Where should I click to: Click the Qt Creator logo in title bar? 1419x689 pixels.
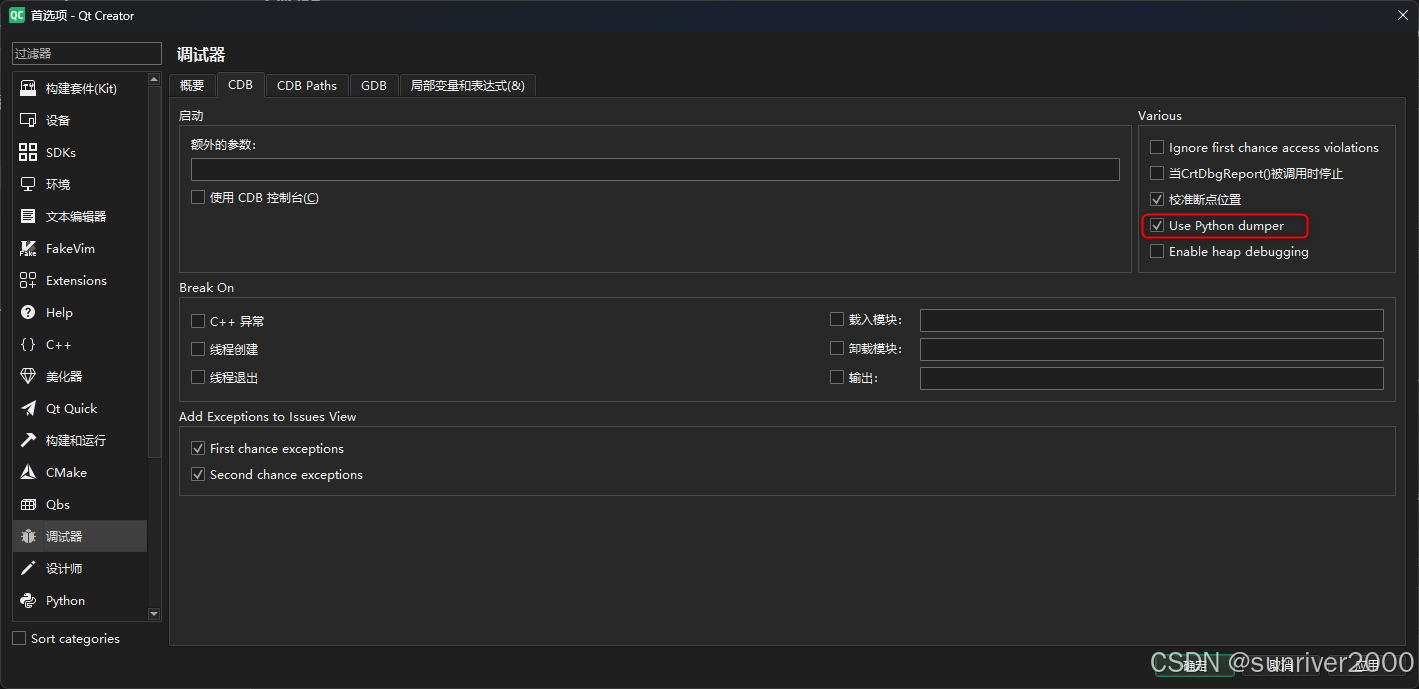point(17,15)
